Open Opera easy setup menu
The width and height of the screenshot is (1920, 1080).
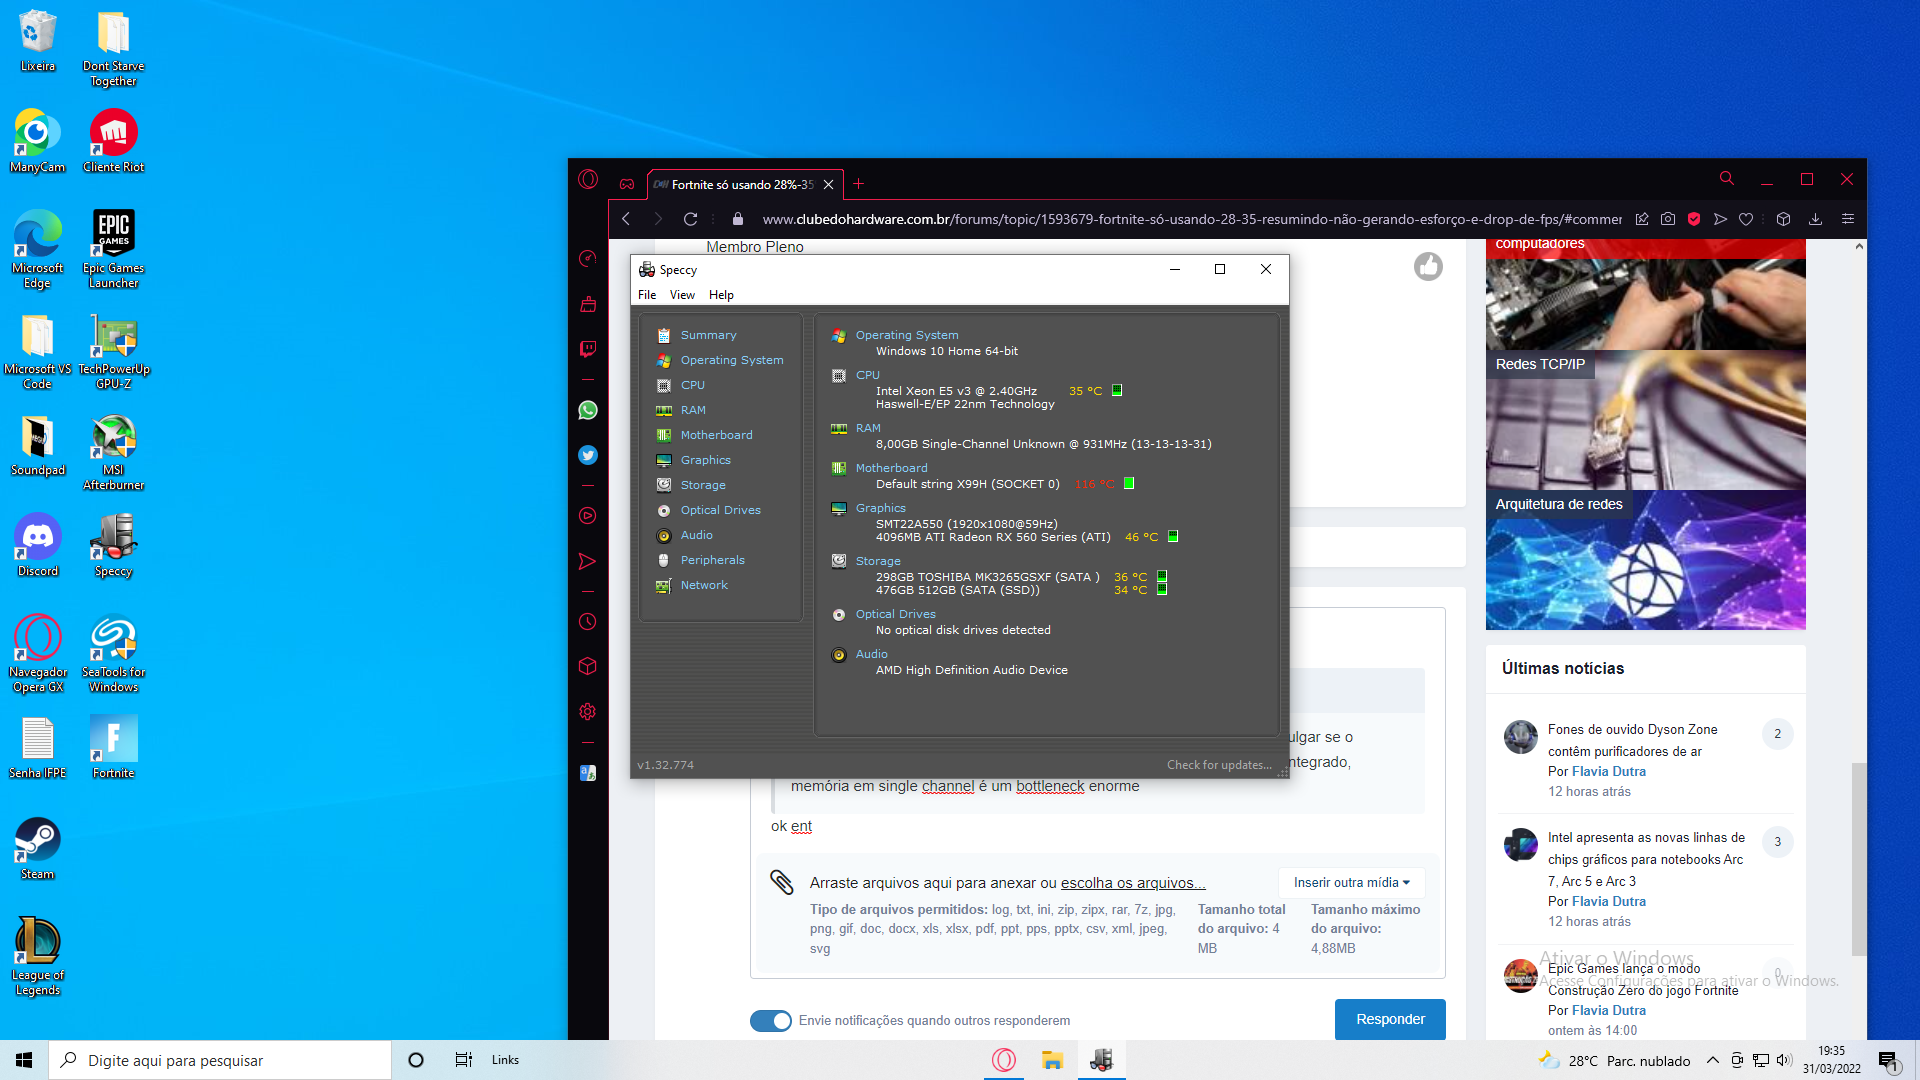click(x=1848, y=219)
